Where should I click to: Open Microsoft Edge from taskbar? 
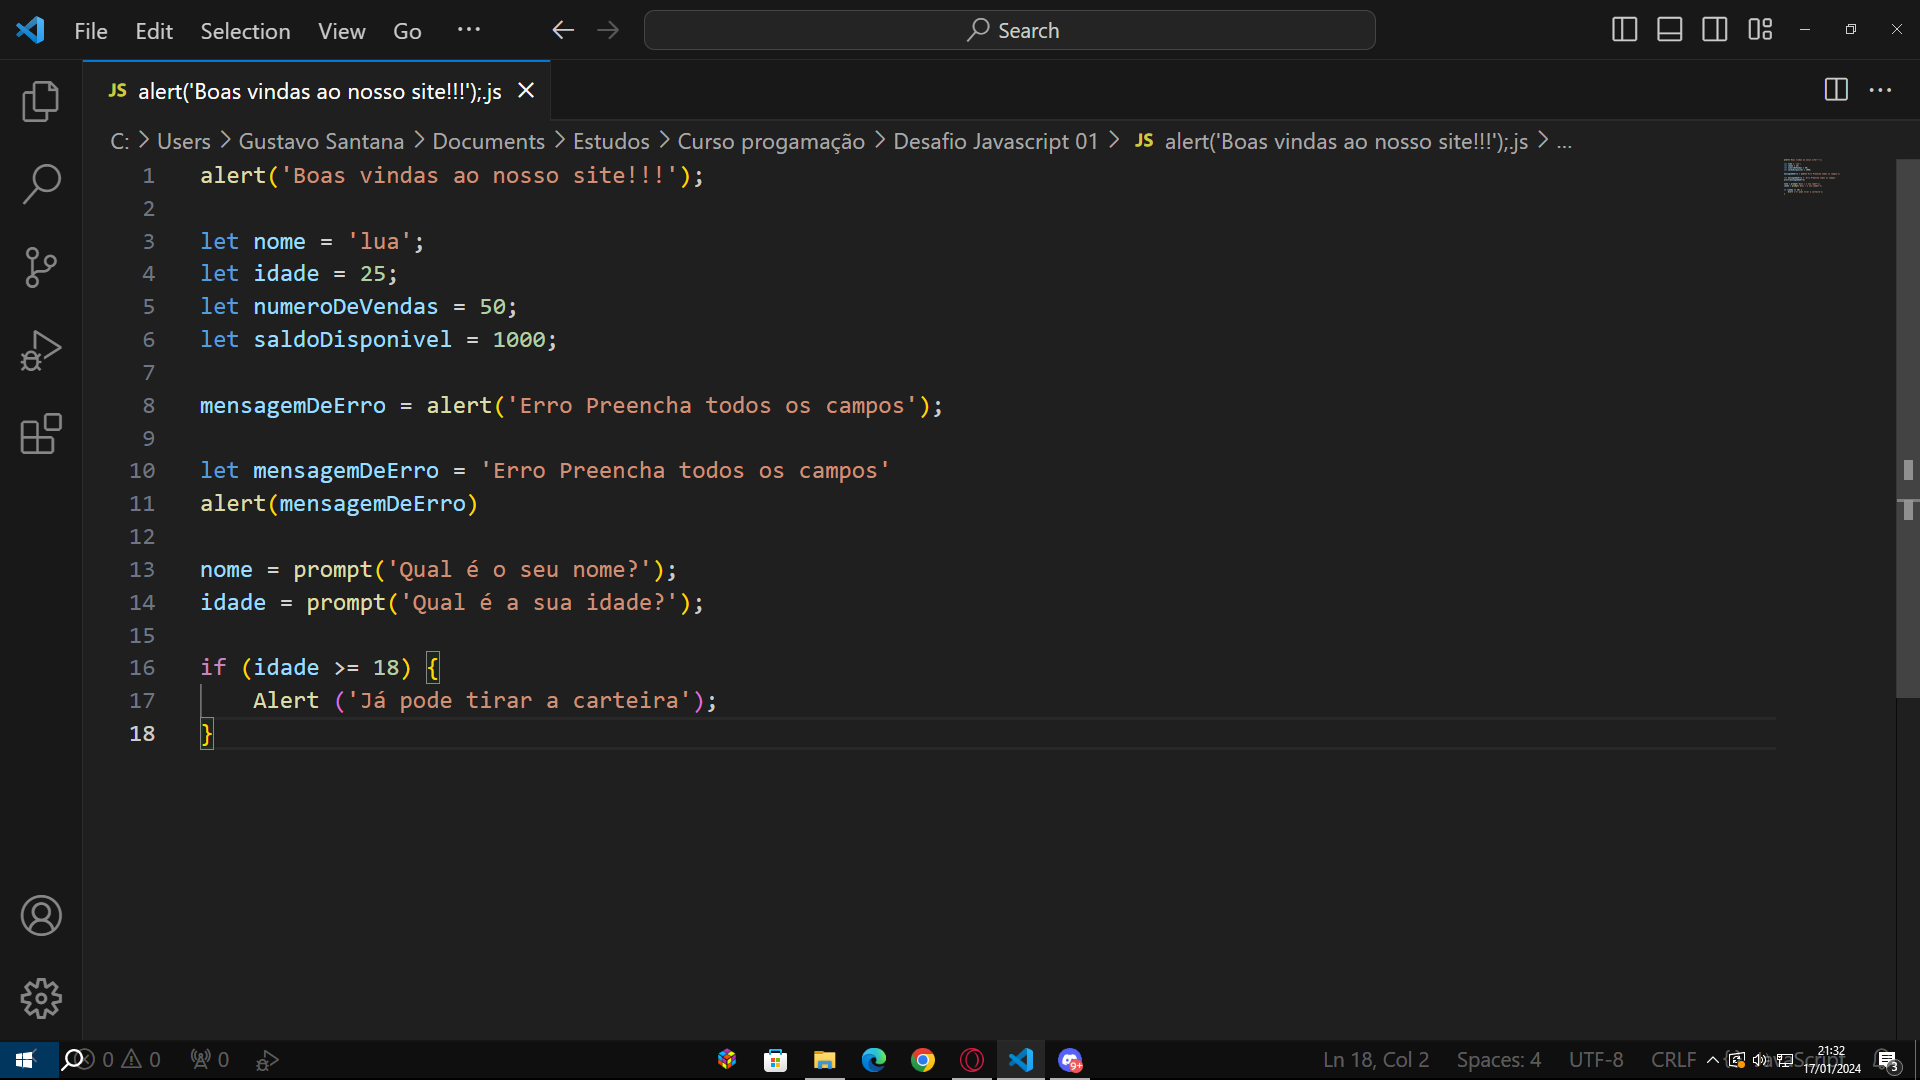pyautogui.click(x=874, y=1060)
